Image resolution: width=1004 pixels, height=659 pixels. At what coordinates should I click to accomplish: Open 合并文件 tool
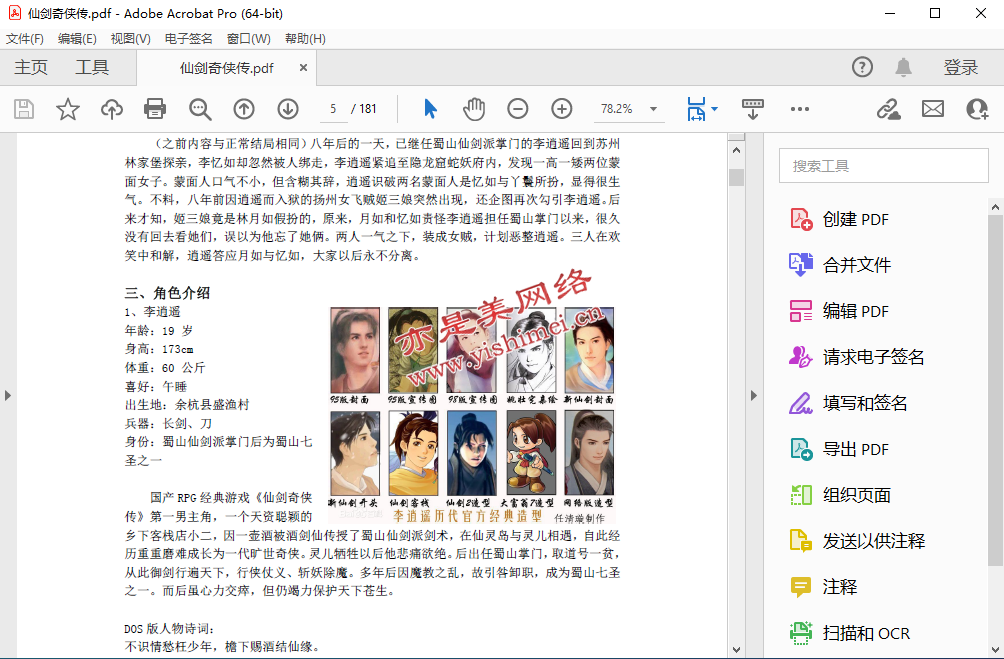(839, 265)
